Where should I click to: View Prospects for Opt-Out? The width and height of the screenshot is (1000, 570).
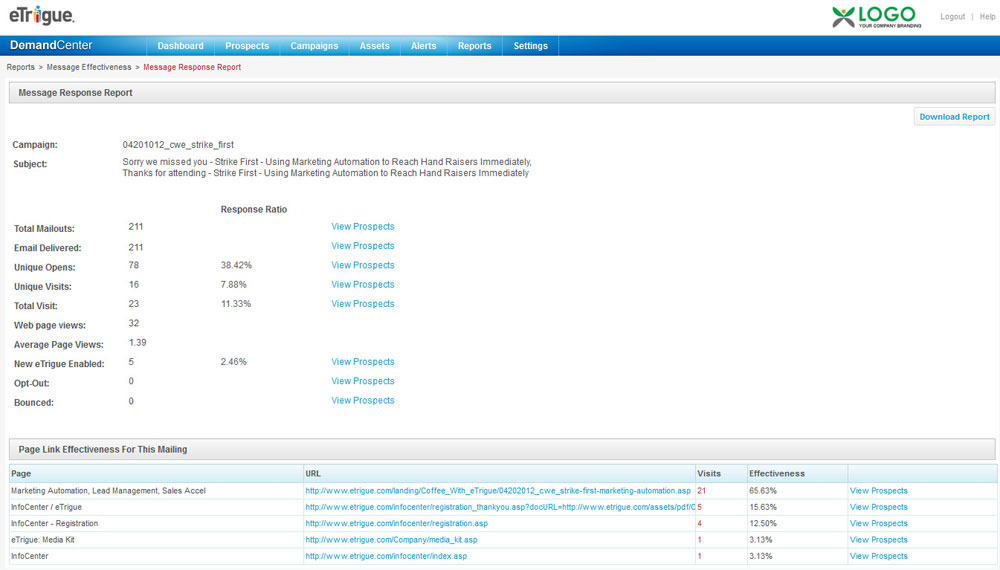362,381
